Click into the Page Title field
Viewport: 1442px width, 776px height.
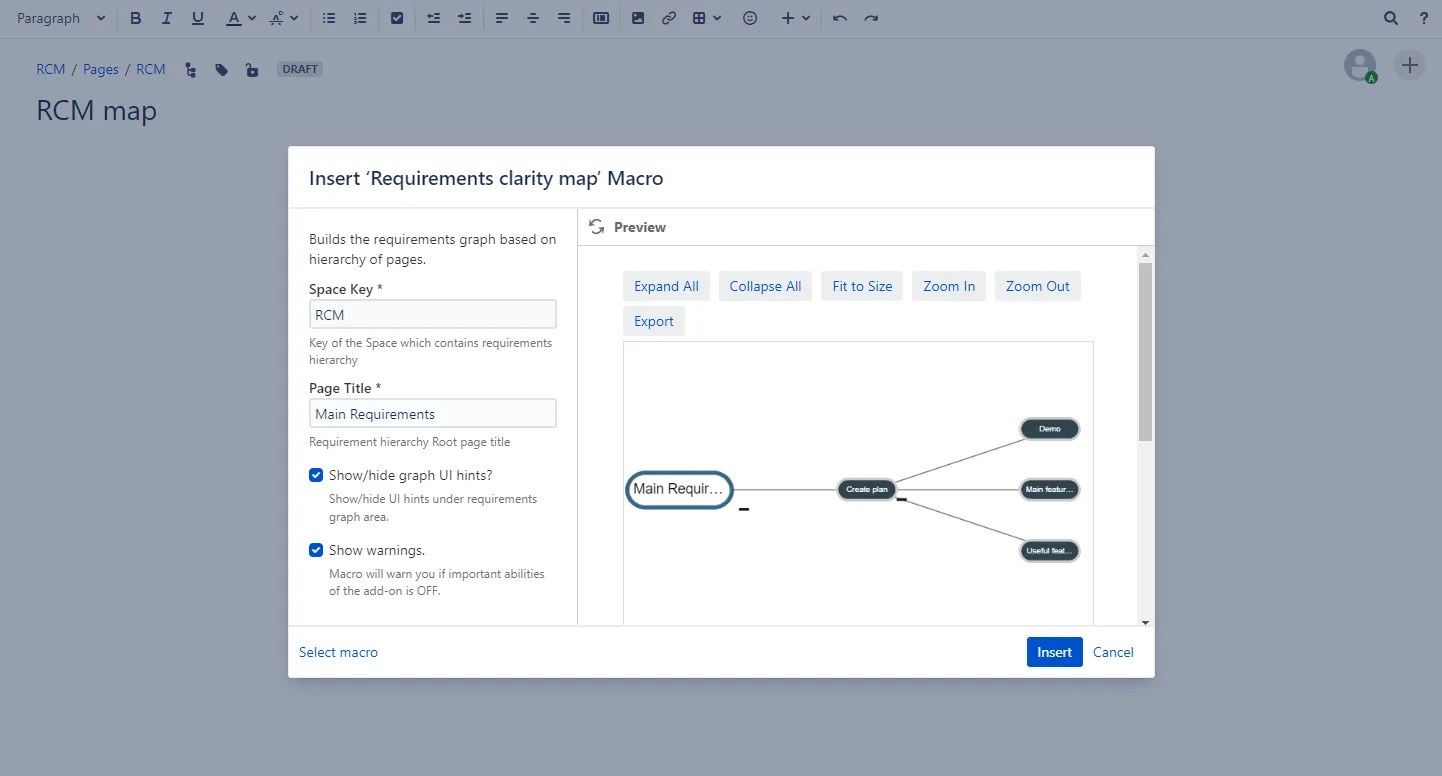[x=433, y=414]
